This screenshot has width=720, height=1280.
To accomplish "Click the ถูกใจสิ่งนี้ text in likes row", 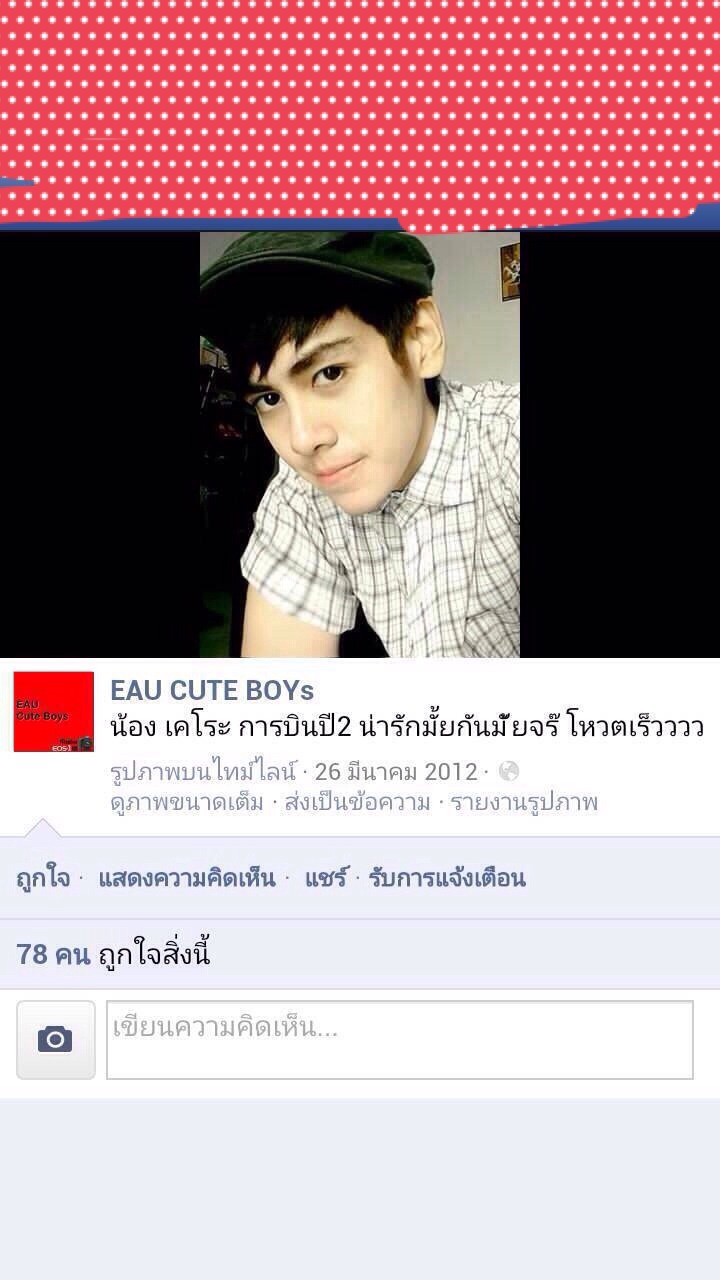I will pyautogui.click(x=155, y=954).
